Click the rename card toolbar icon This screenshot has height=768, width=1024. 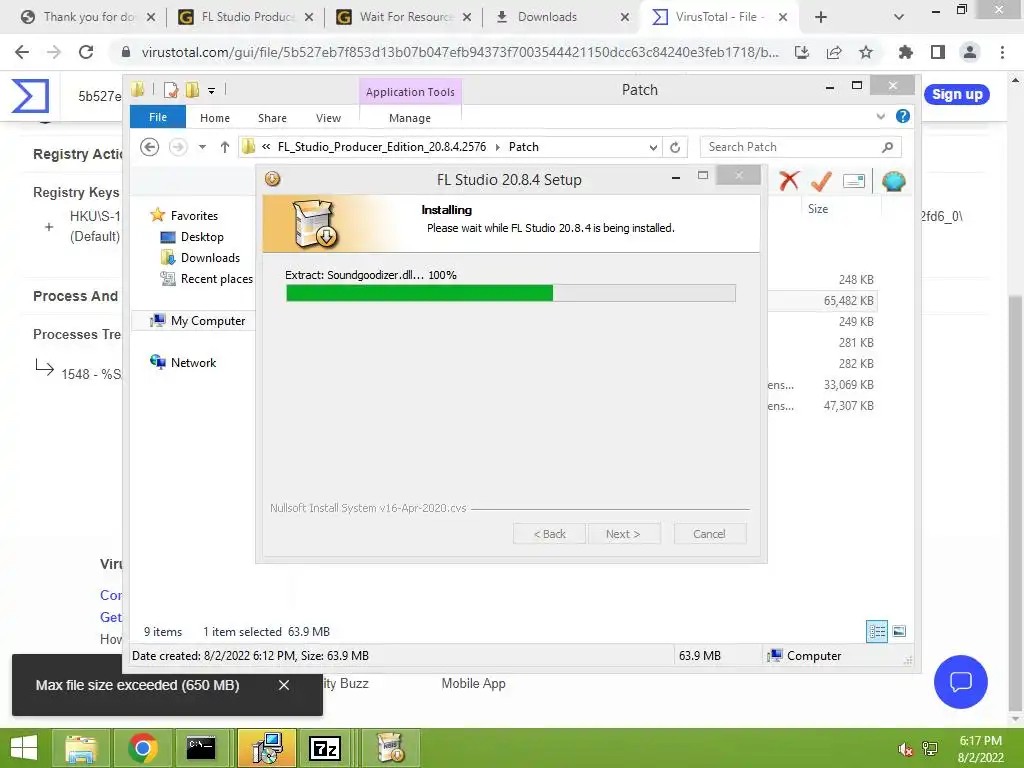pos(854,181)
